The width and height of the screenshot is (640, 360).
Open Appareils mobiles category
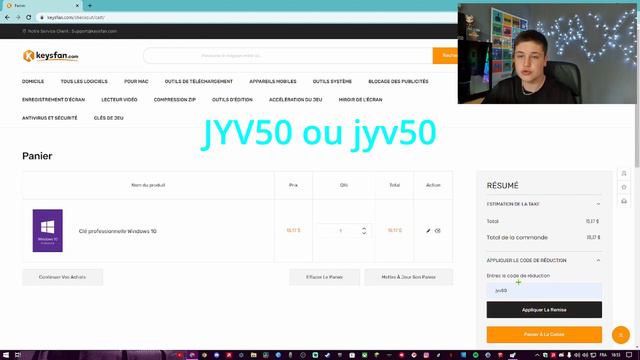point(273,82)
